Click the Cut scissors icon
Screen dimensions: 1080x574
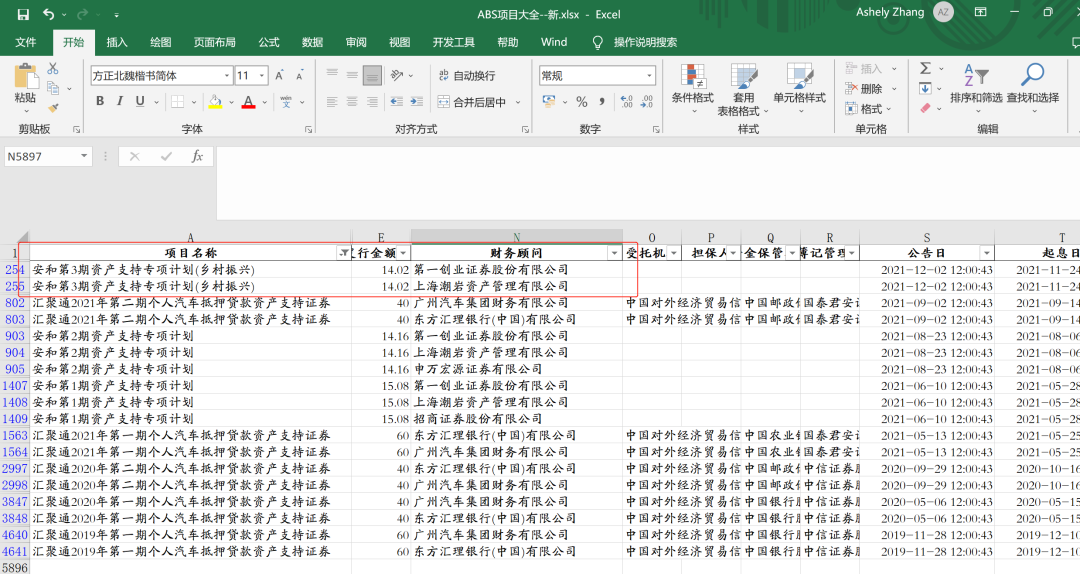53,68
